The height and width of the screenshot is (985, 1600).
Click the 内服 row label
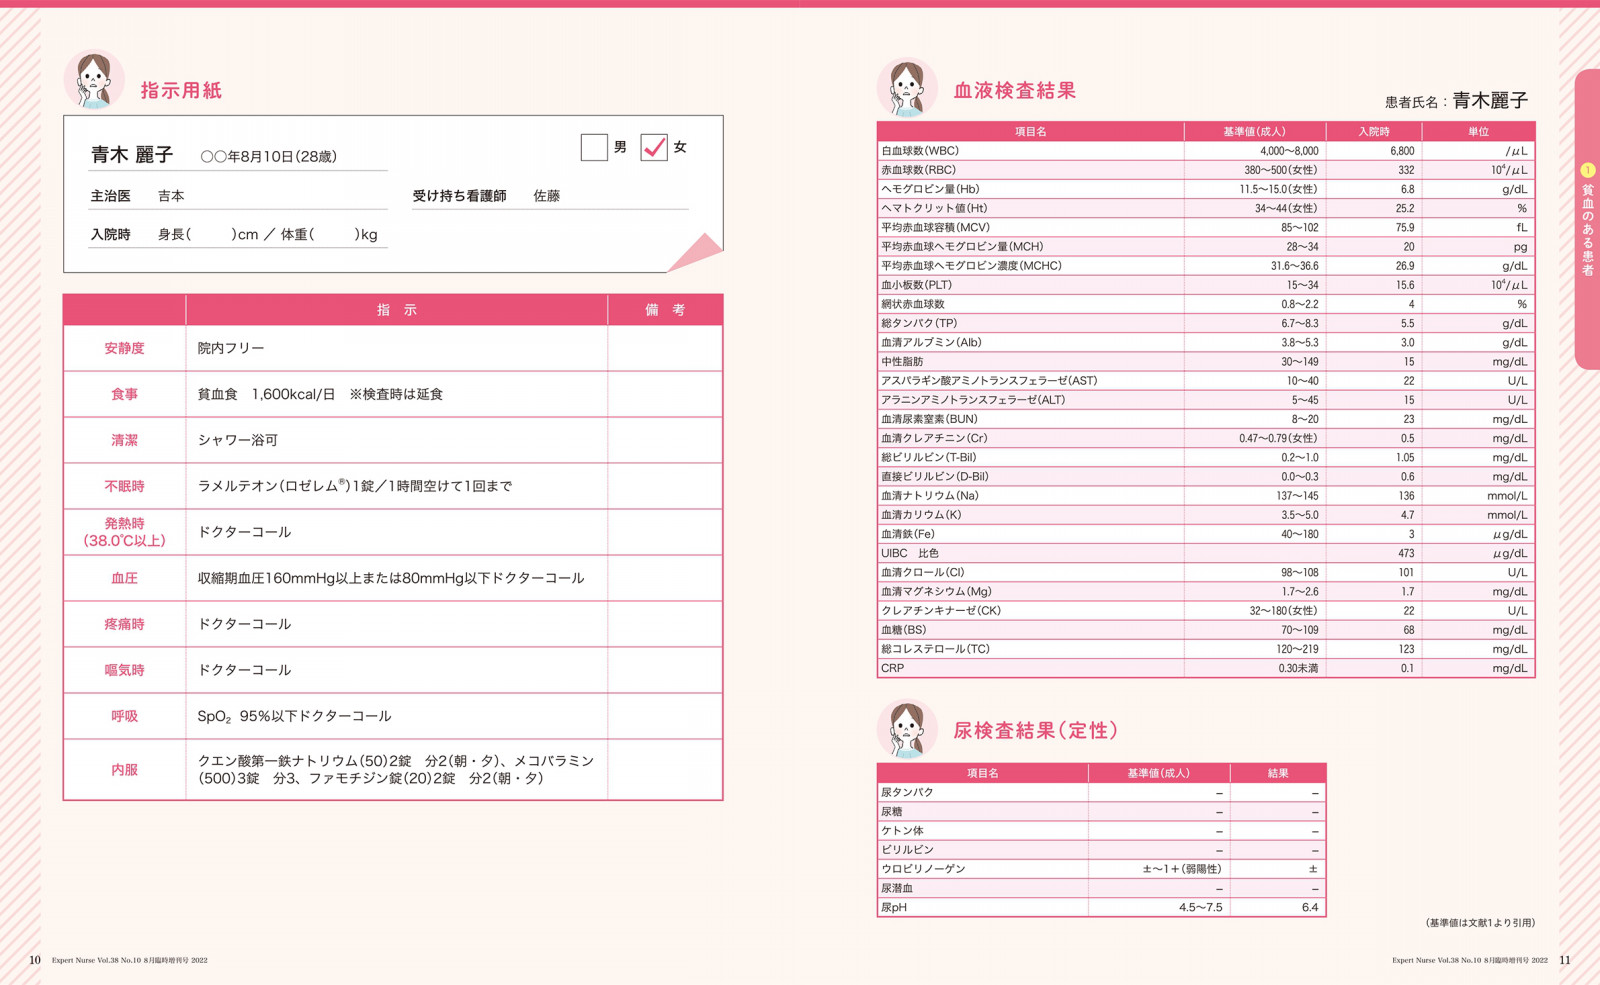[124, 770]
